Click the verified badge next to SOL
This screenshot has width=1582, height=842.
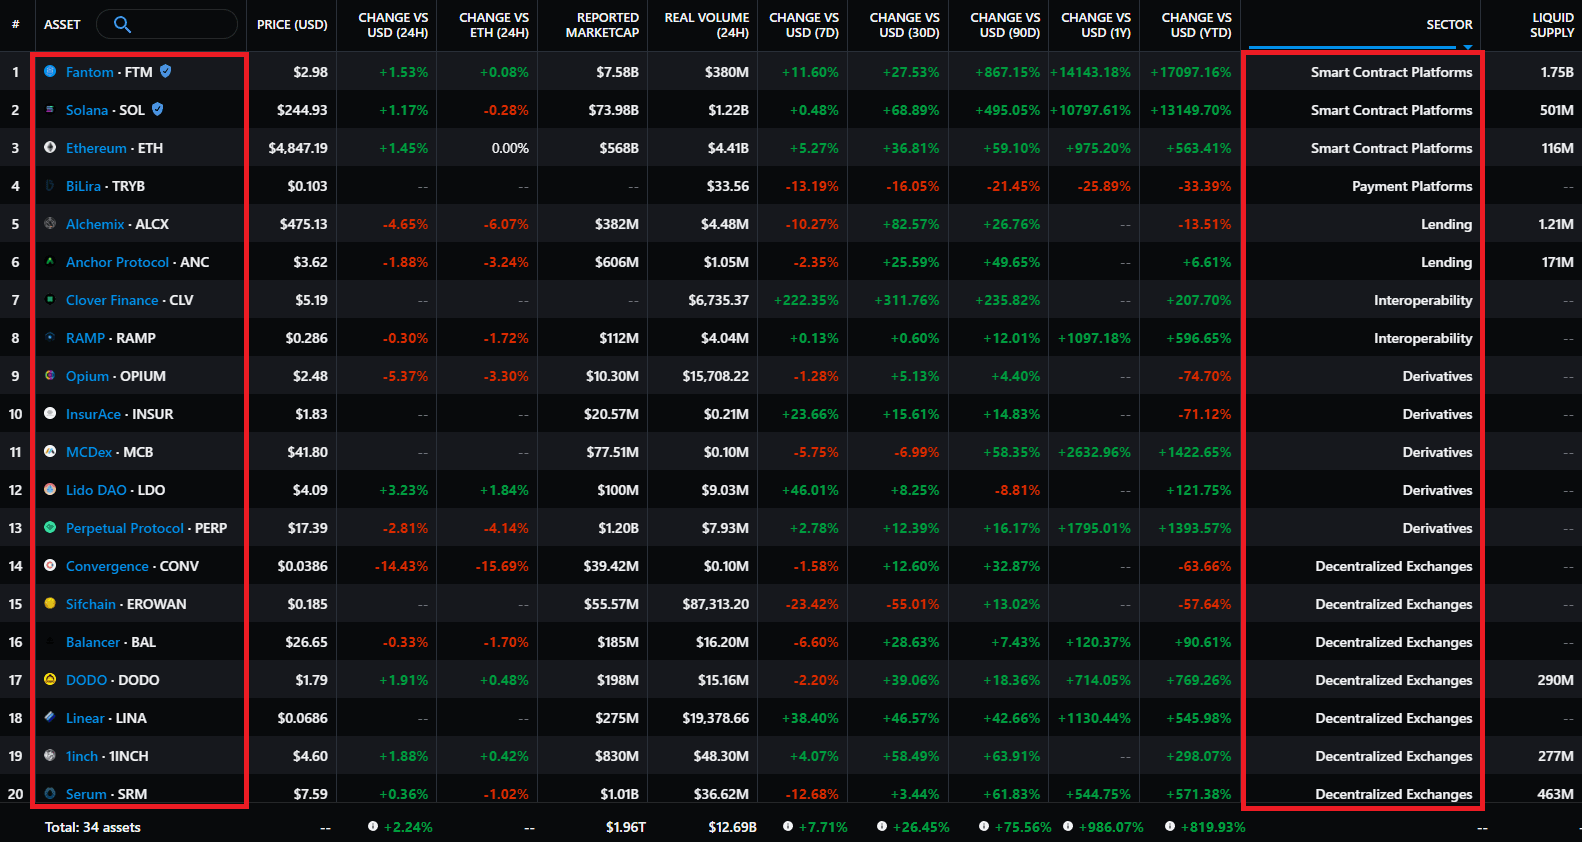(x=158, y=109)
